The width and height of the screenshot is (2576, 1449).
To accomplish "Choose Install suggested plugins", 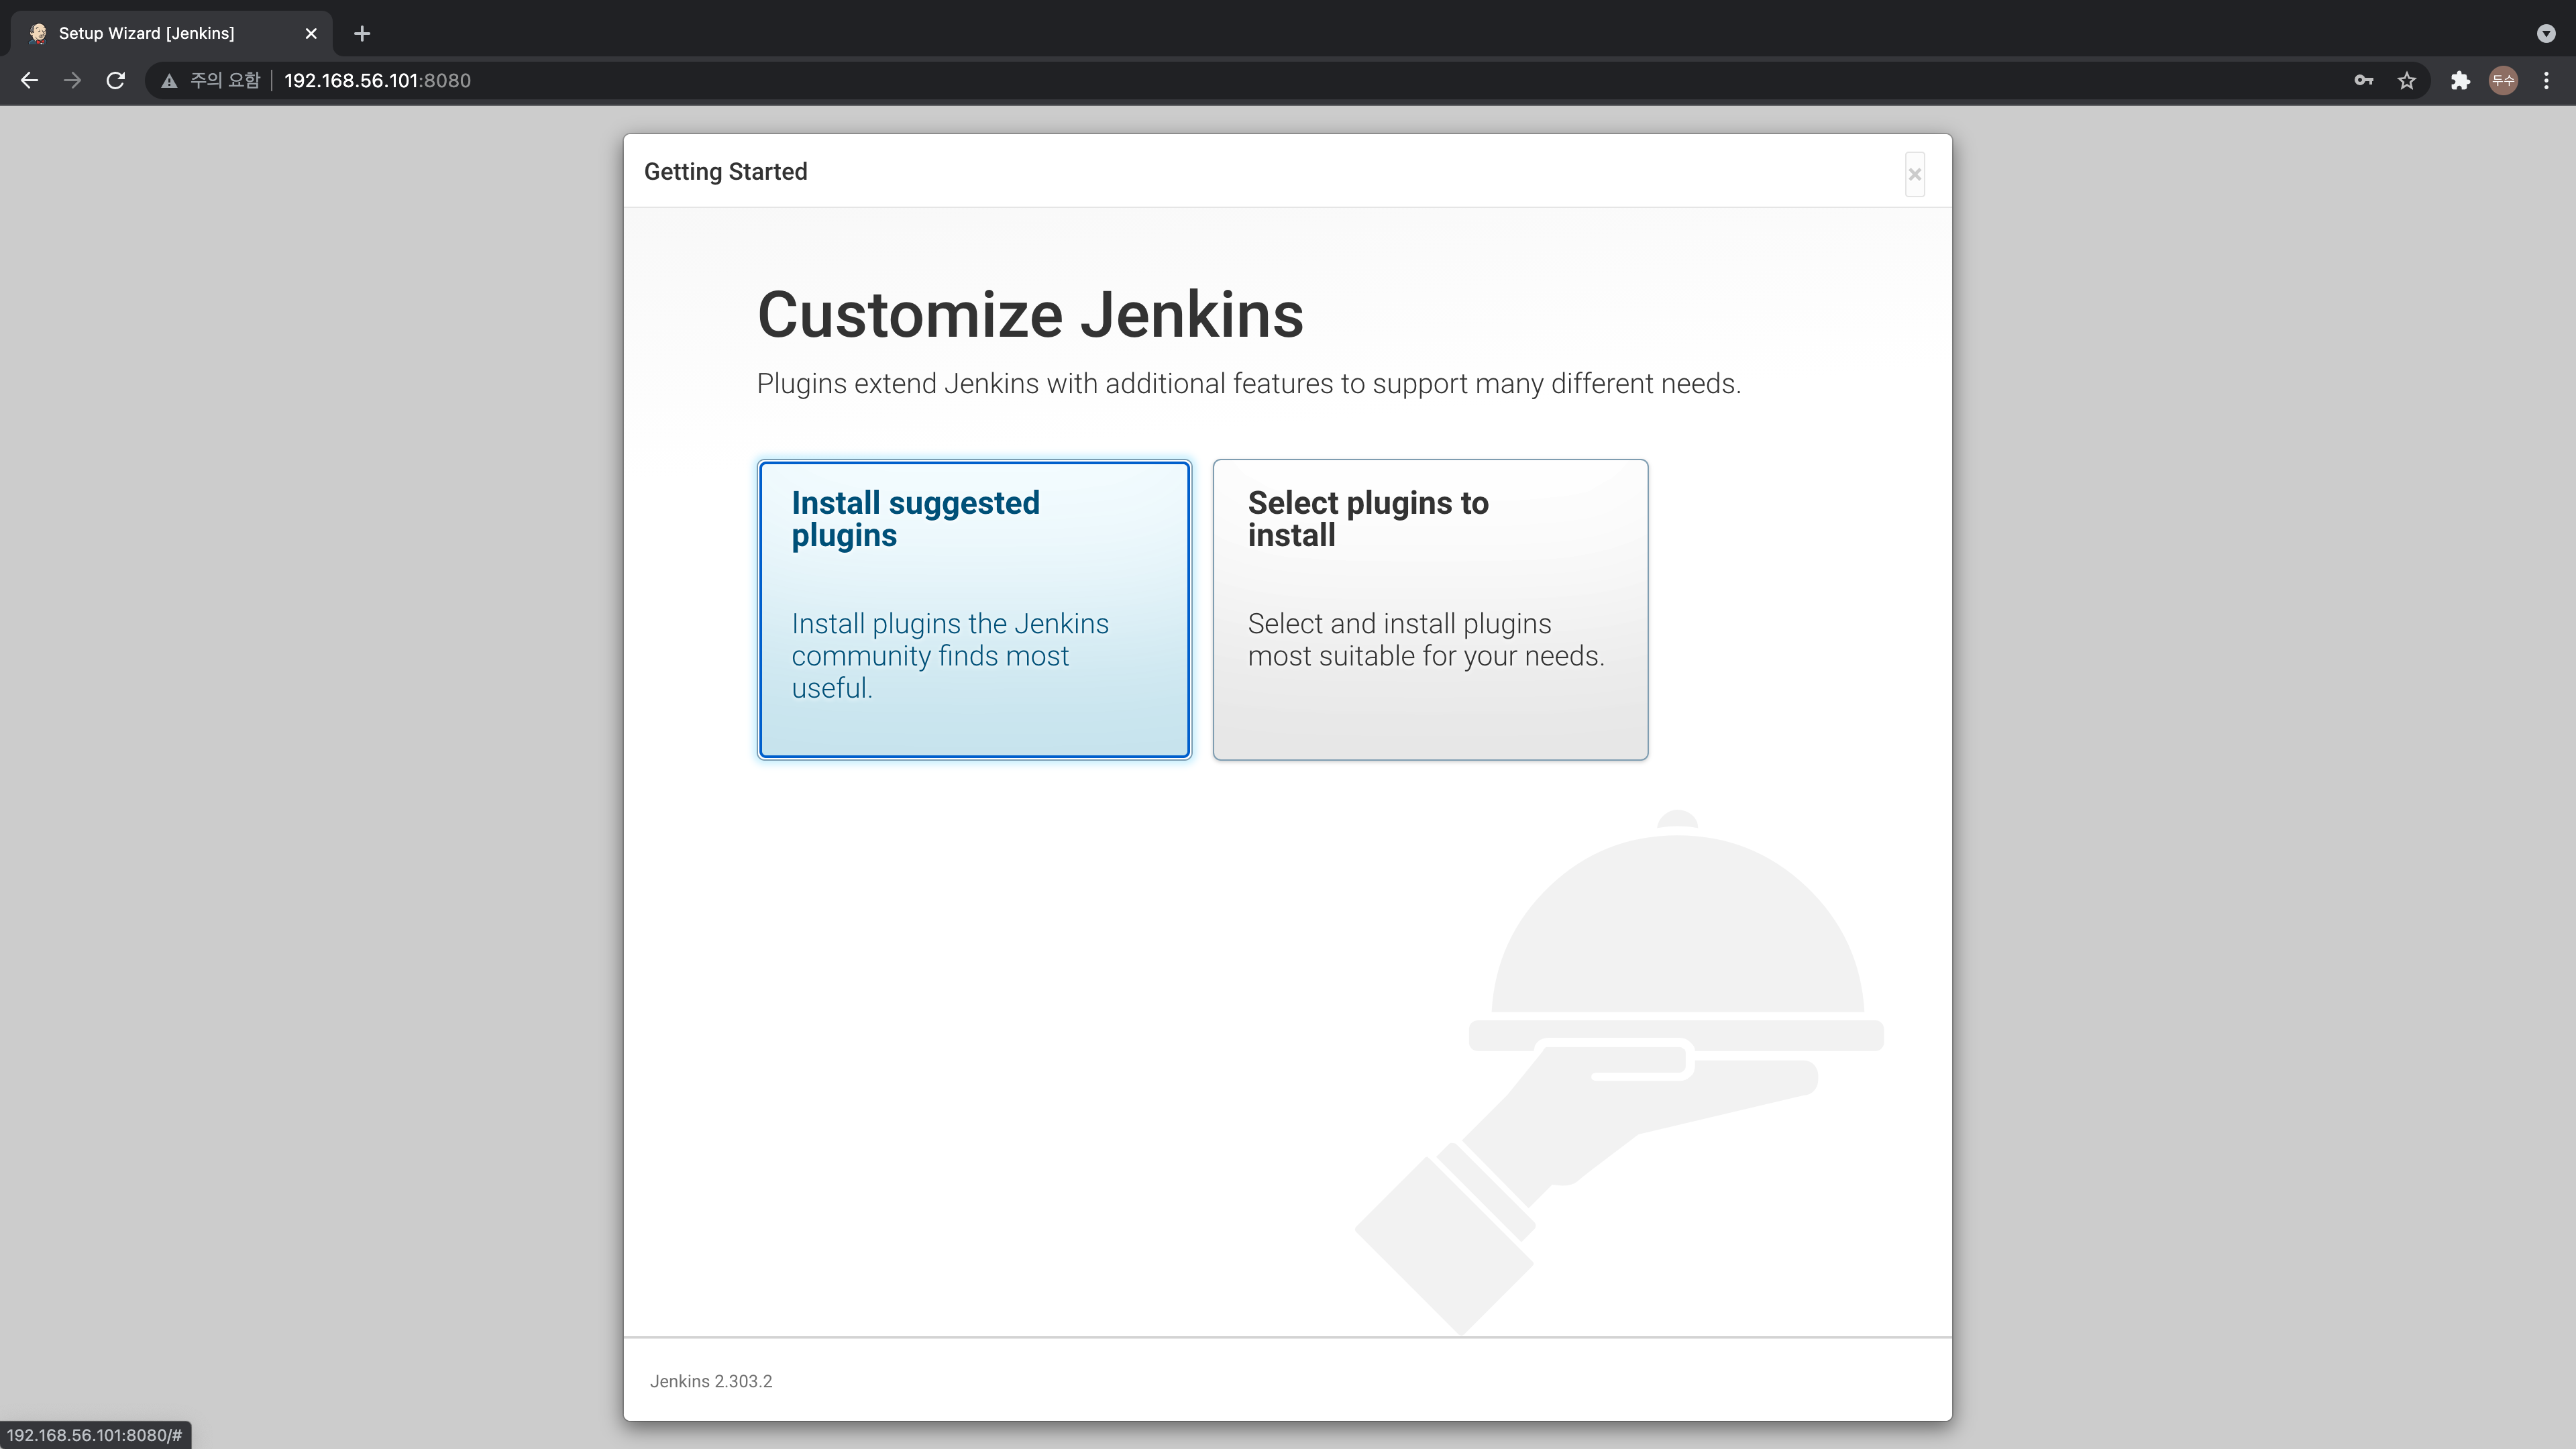I will click(x=973, y=609).
